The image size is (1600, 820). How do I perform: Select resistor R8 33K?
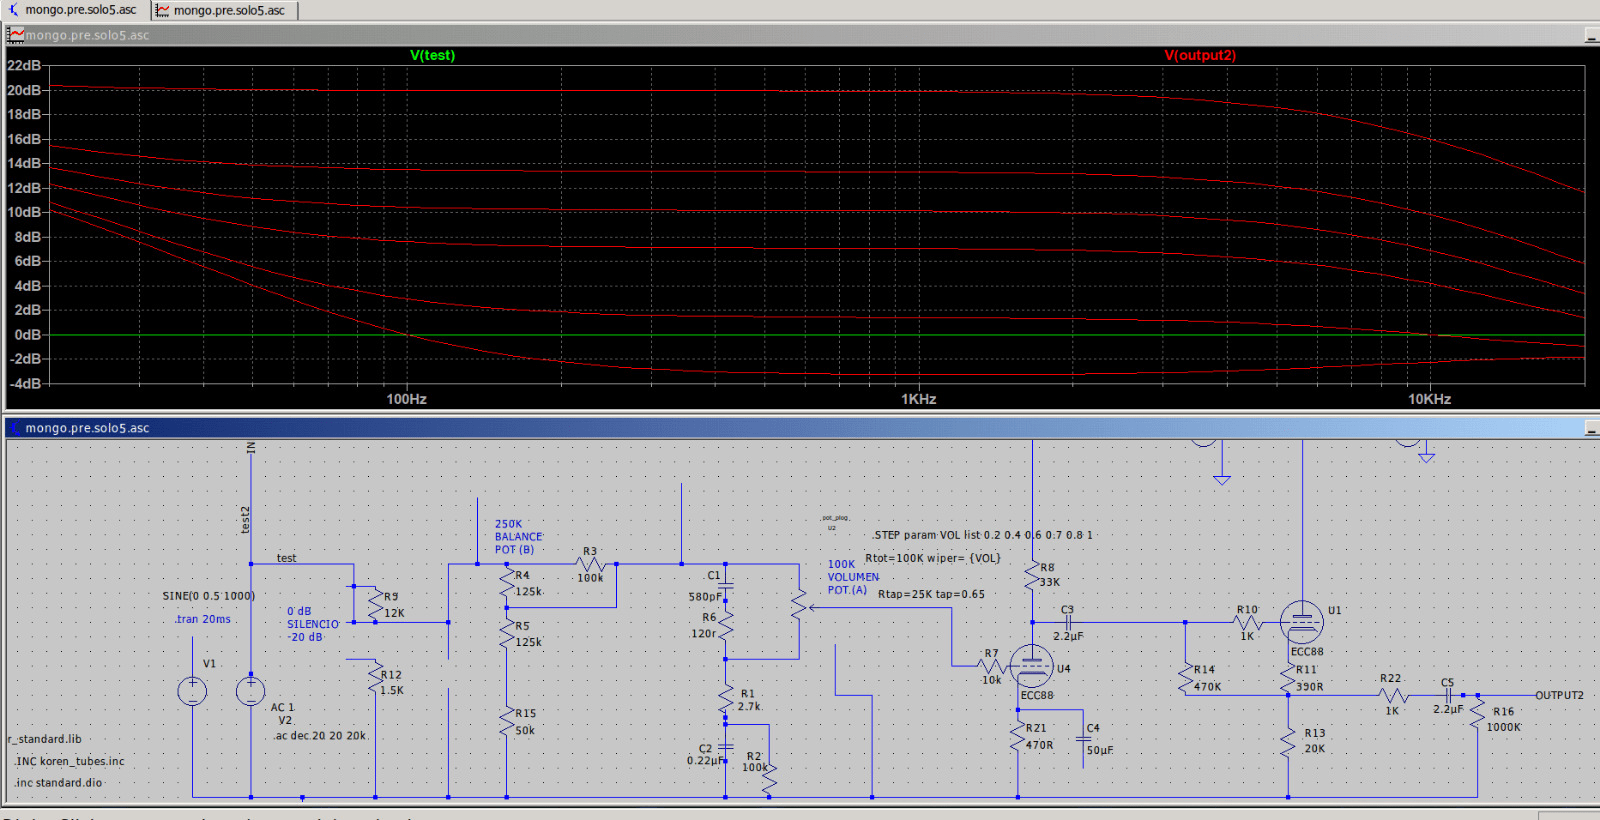1032,575
